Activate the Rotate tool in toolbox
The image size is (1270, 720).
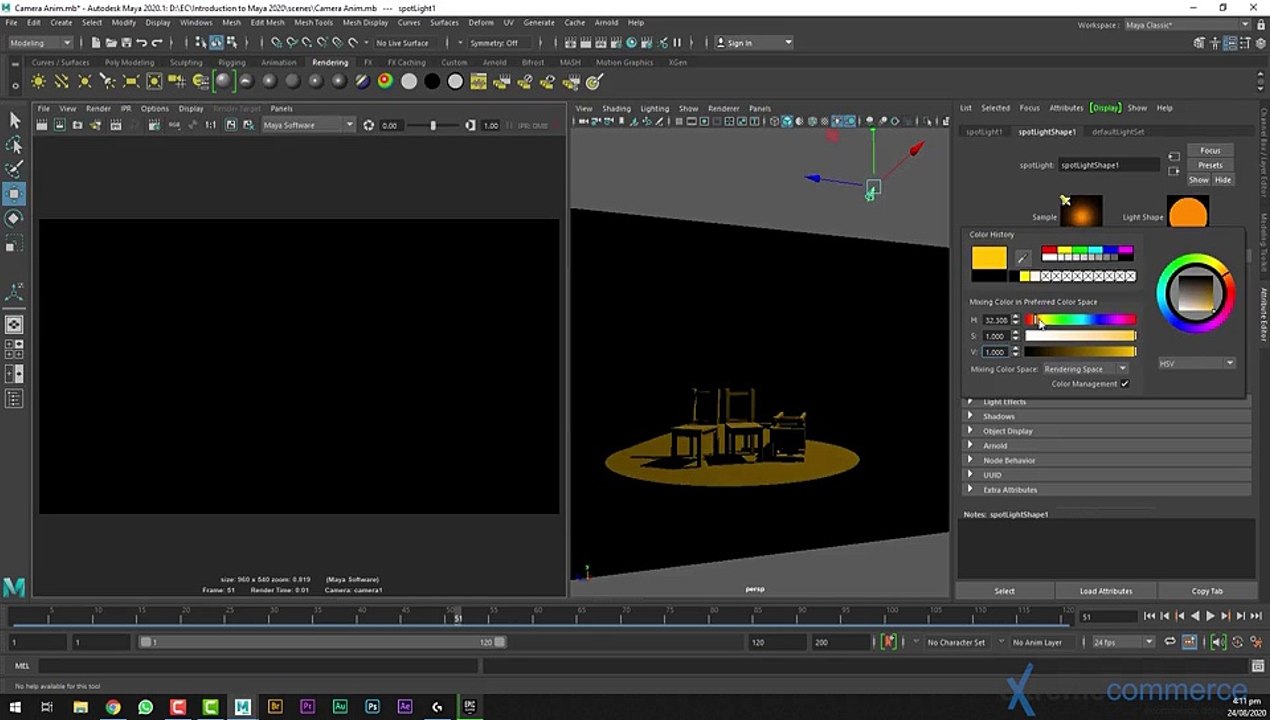14,218
